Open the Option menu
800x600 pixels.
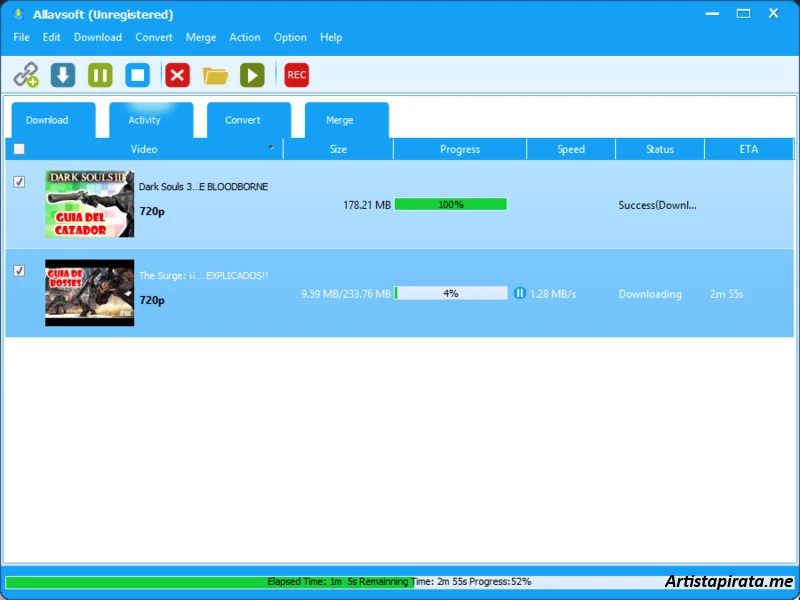(x=290, y=37)
